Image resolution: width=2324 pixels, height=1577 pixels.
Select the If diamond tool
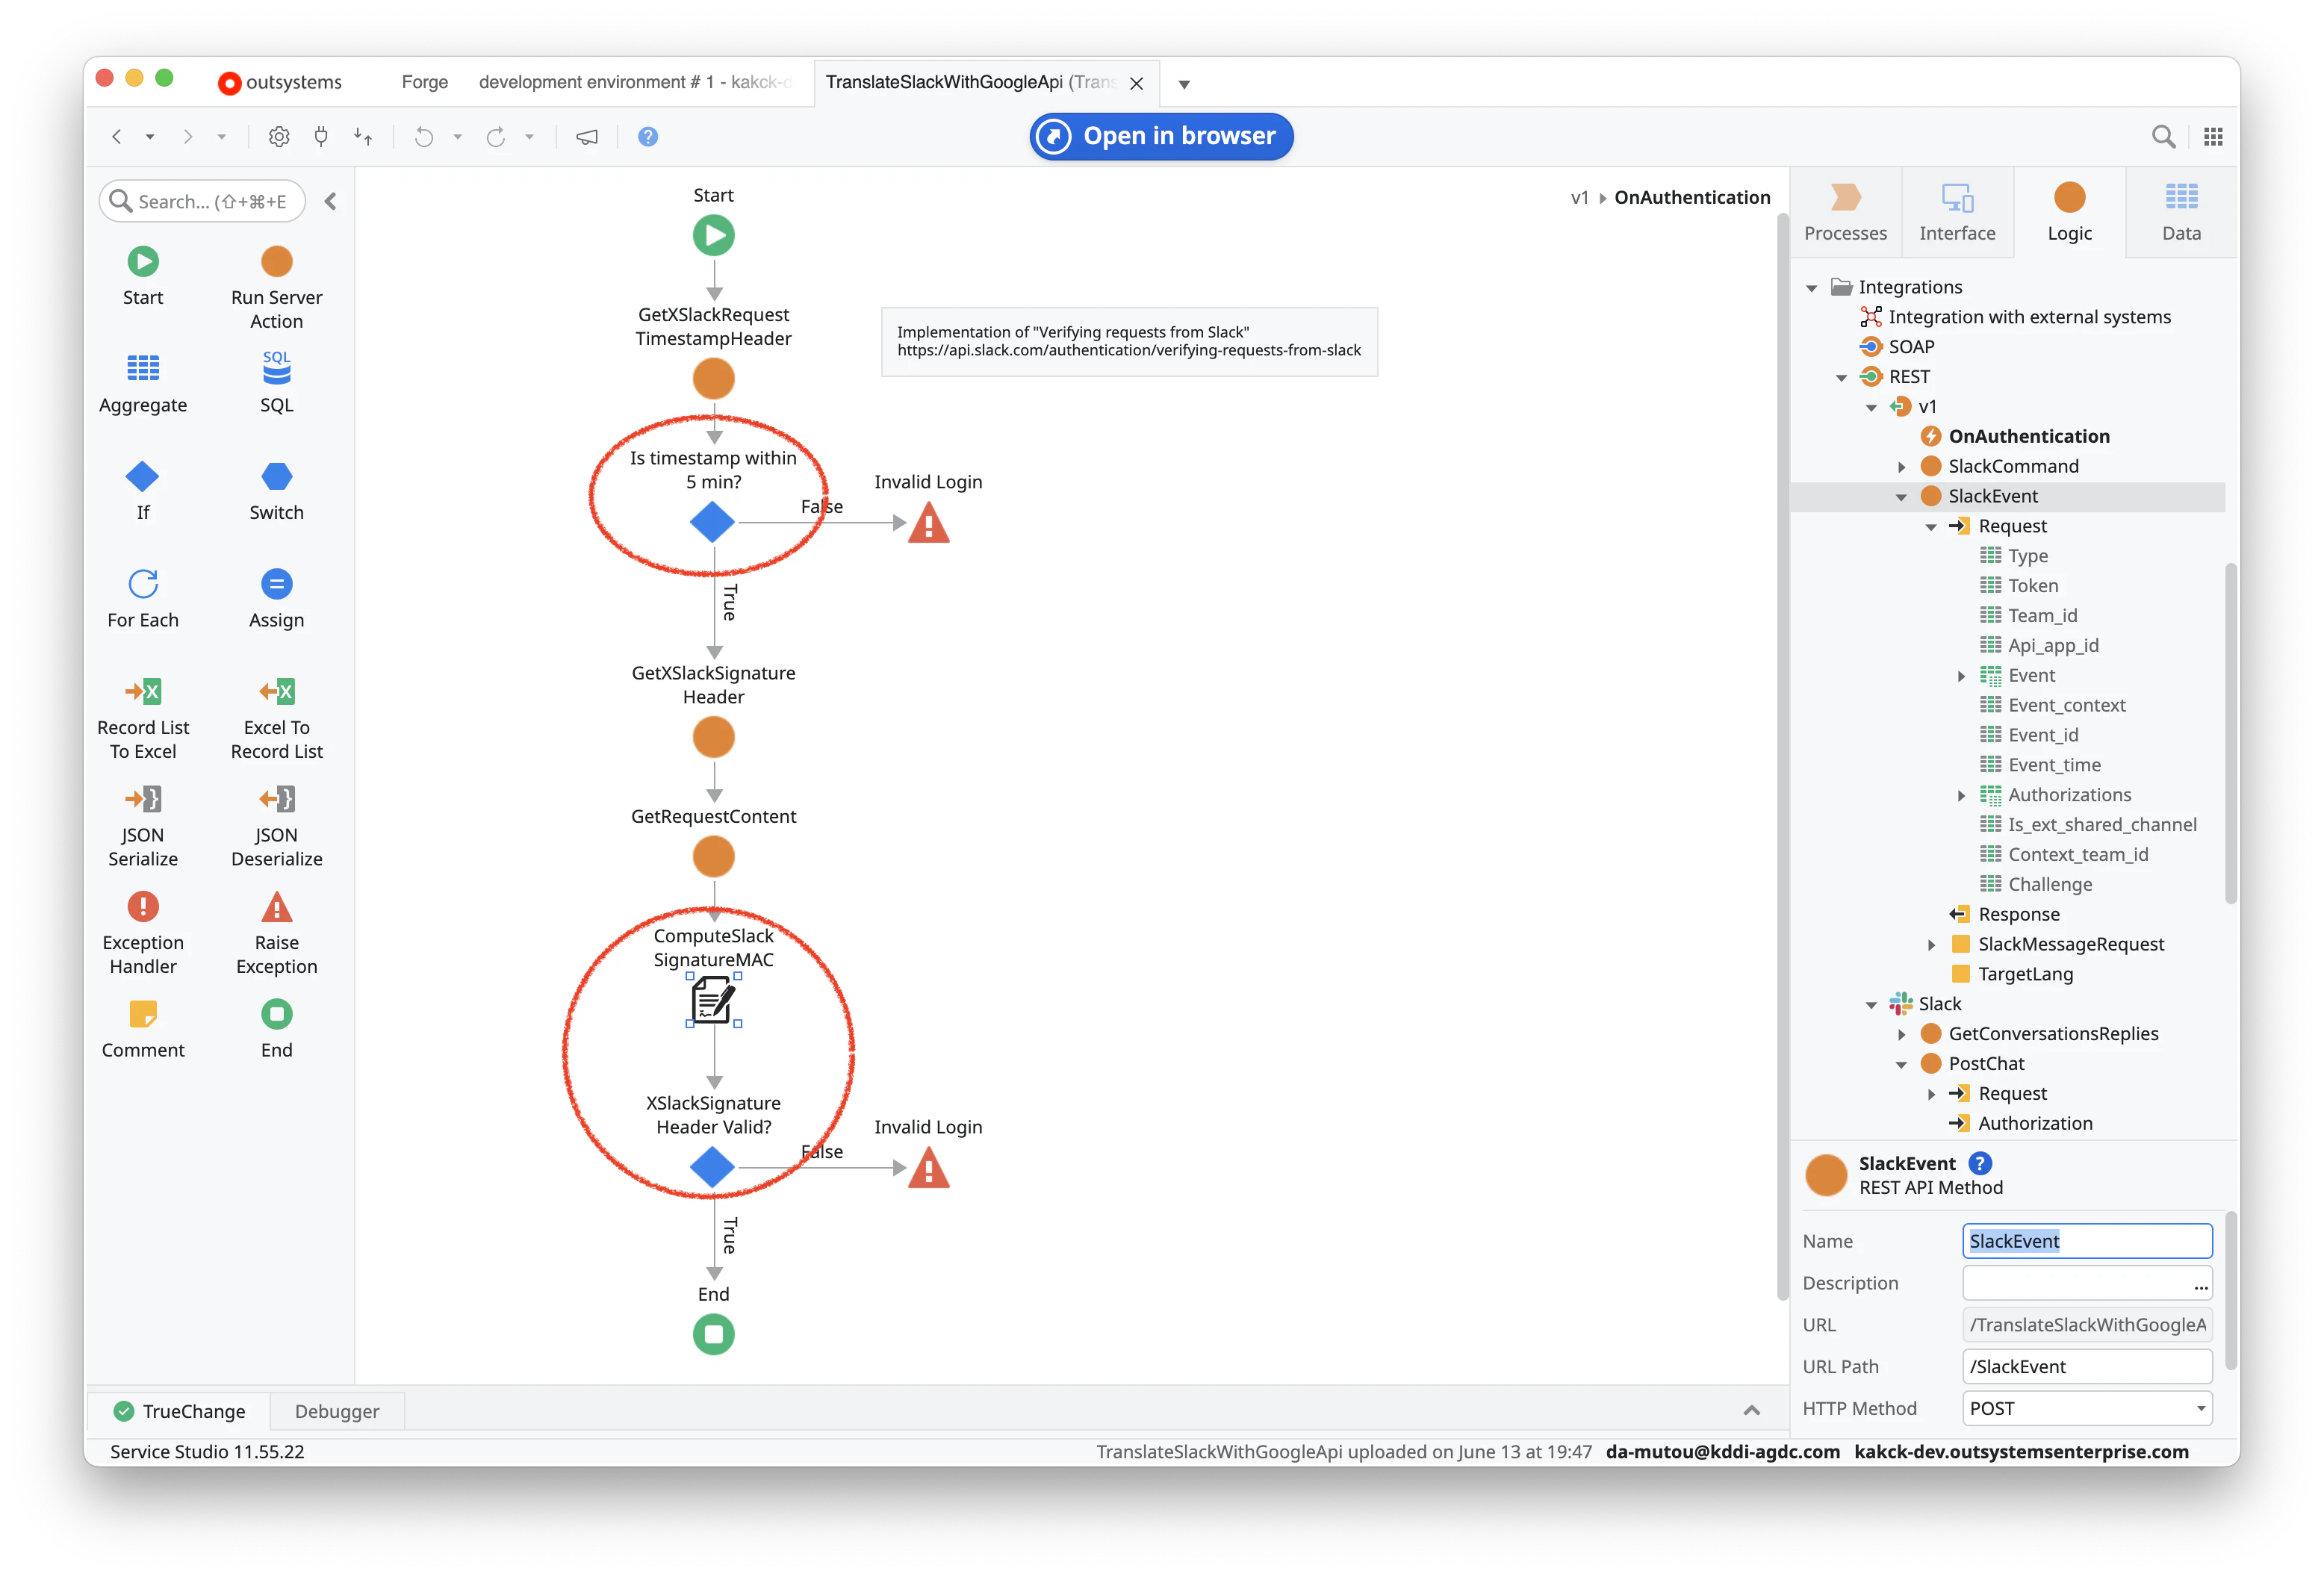tap(143, 490)
